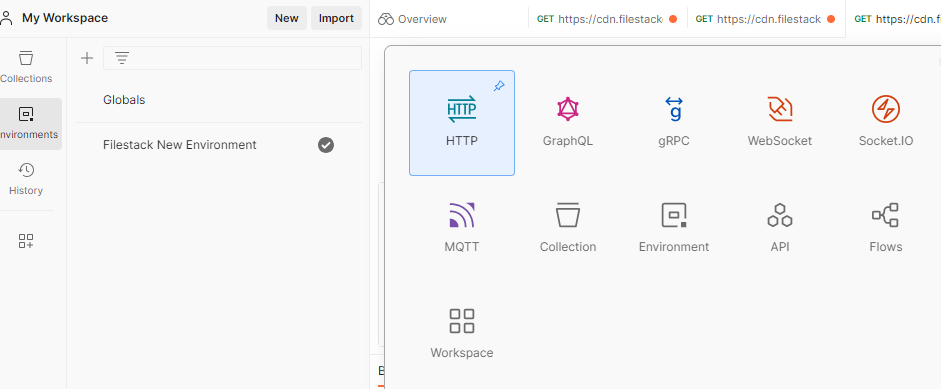This screenshot has width=941, height=389.
Task: Deactivate Filestack New Environment checkmark
Action: tap(326, 145)
